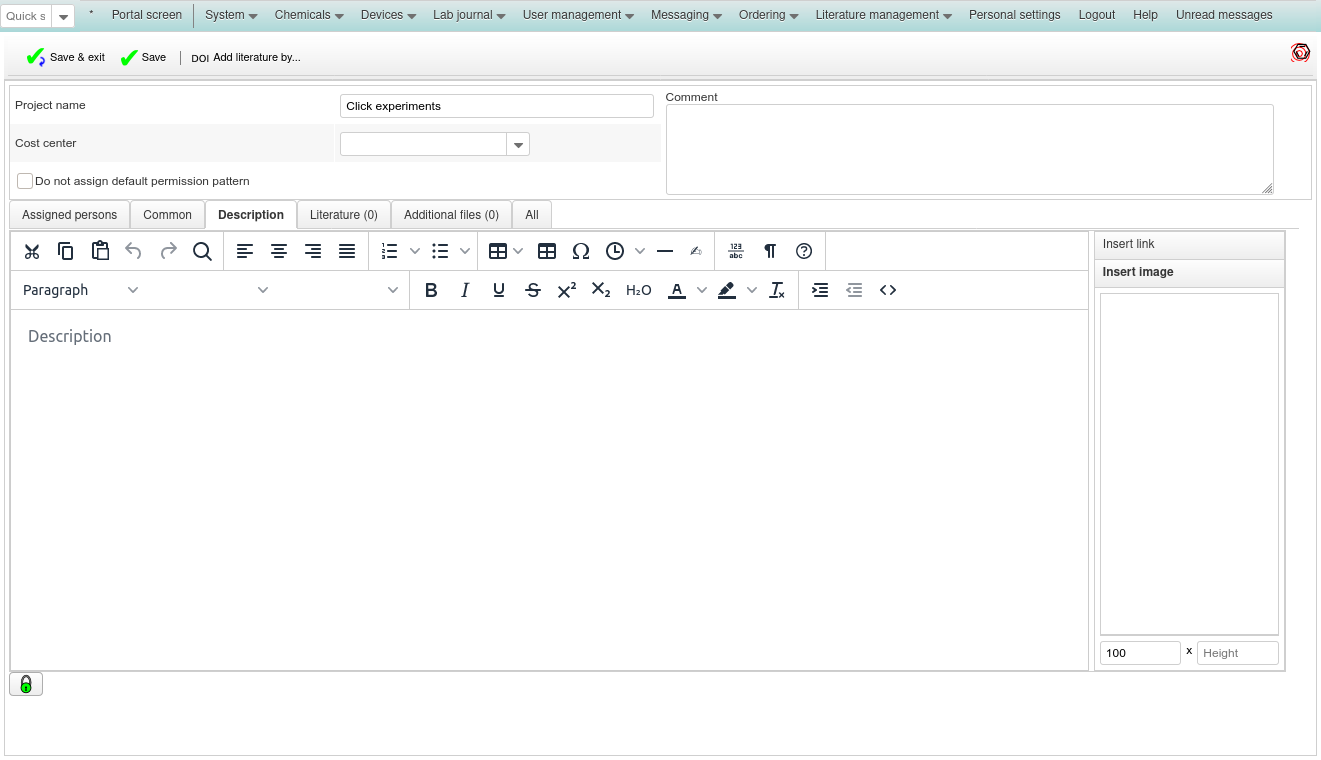Click the green padlock lock icon
The image size is (1321, 760).
coord(26,684)
